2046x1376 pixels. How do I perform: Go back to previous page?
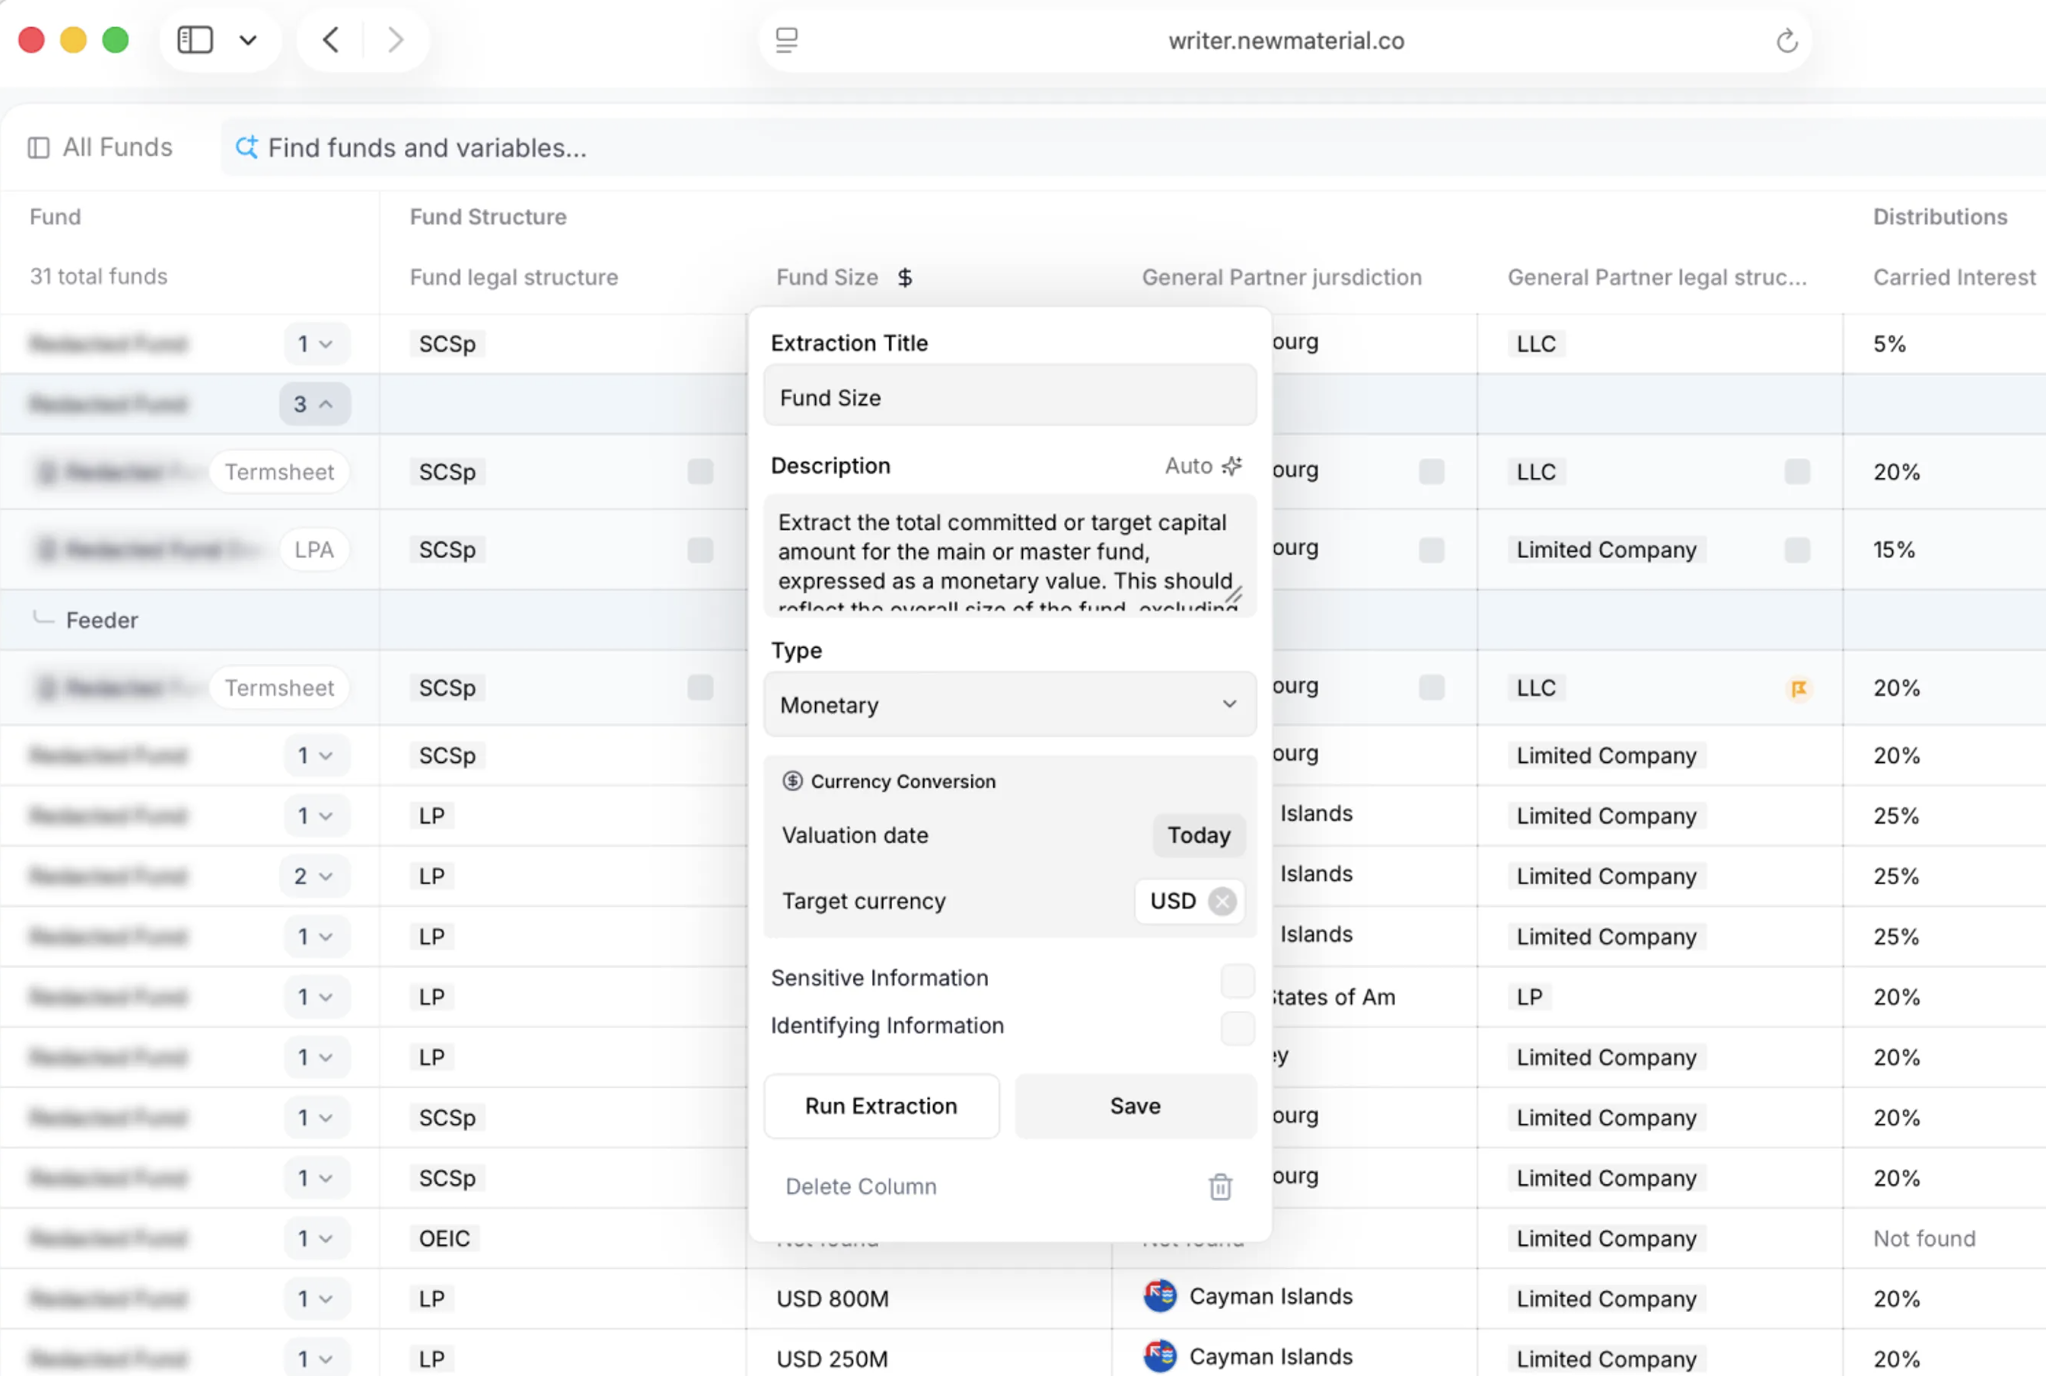coord(331,40)
